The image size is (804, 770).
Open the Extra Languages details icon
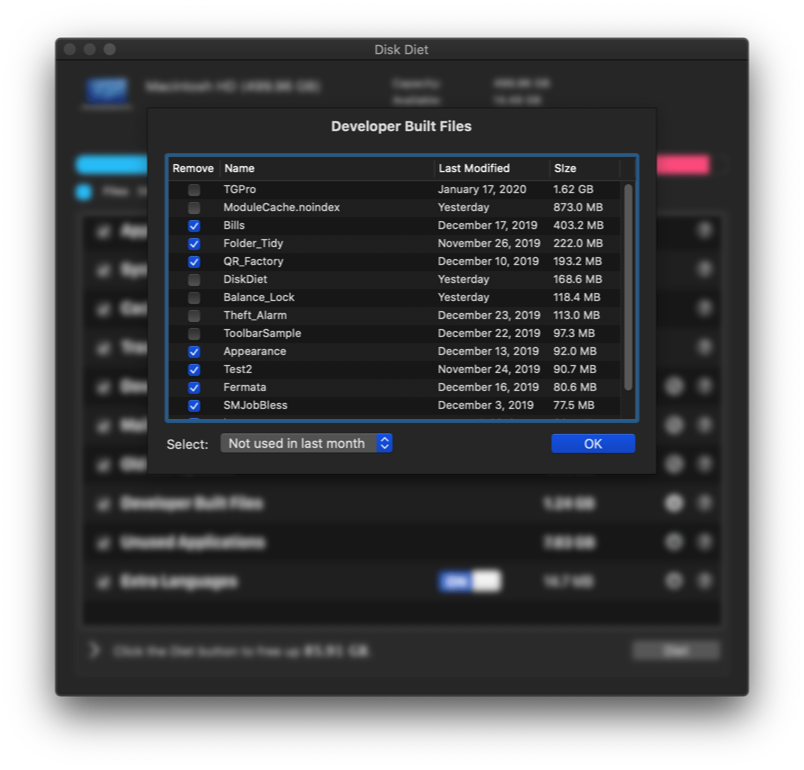(674, 581)
